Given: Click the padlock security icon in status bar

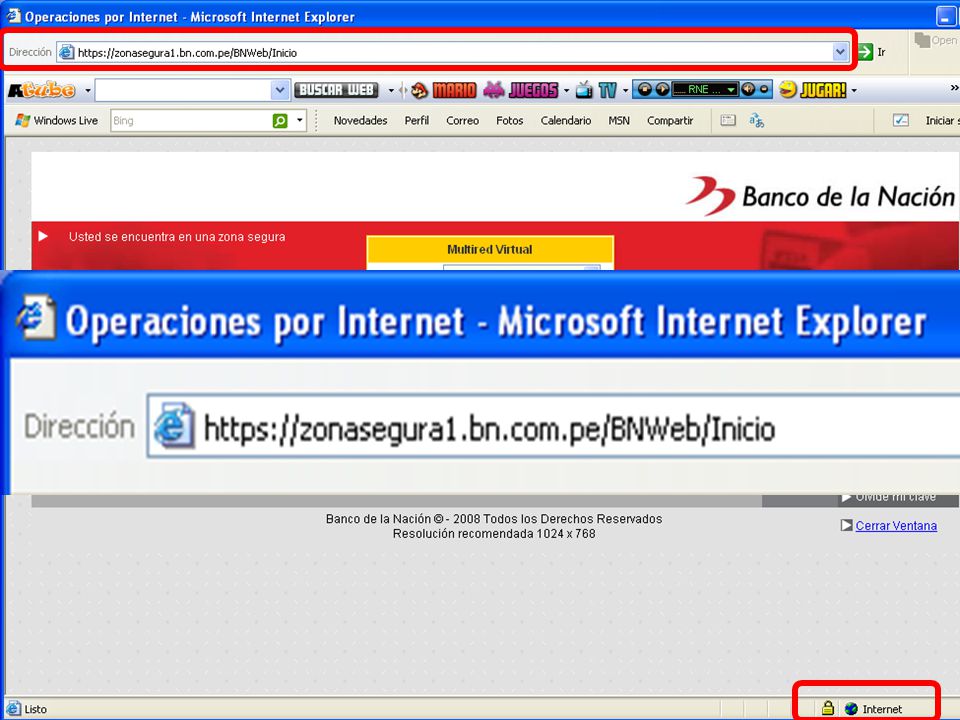Looking at the screenshot, I should coord(828,708).
